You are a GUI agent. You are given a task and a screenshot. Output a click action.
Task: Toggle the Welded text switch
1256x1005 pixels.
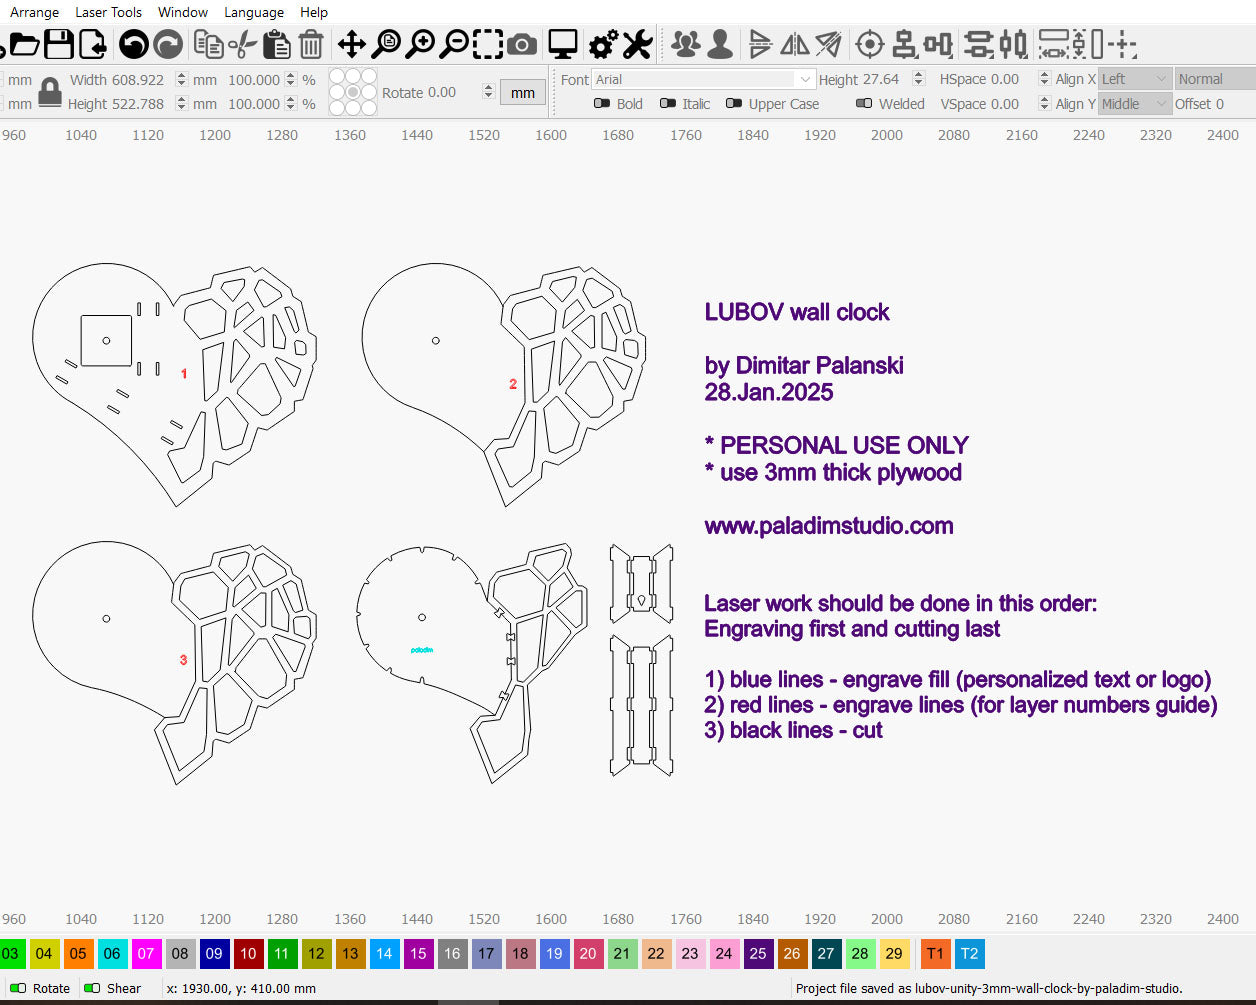864,103
